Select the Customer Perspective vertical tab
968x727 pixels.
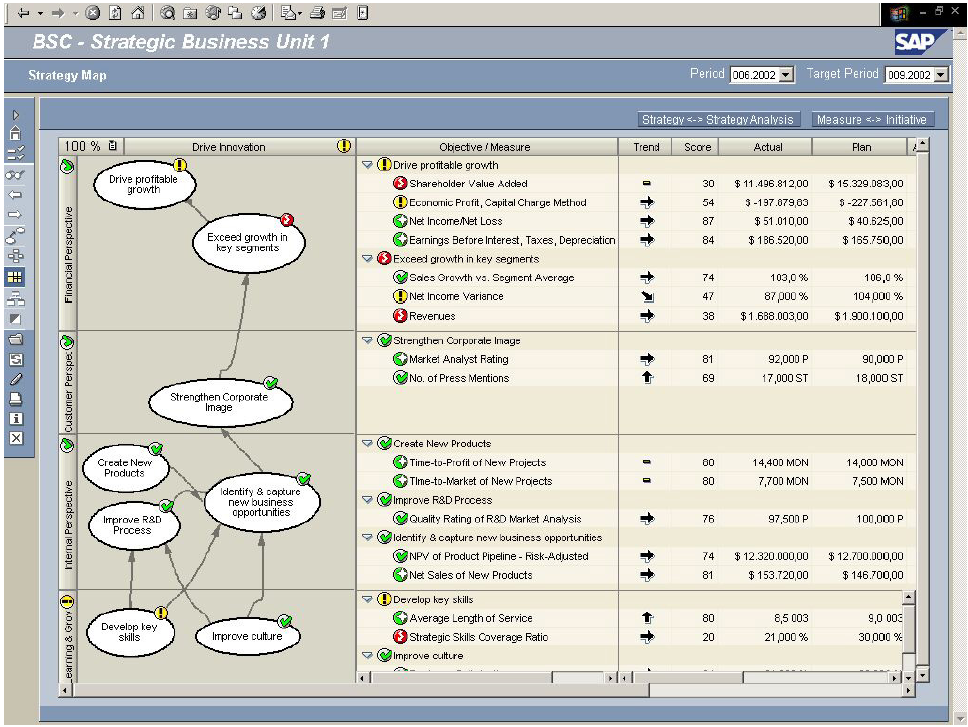tap(67, 383)
